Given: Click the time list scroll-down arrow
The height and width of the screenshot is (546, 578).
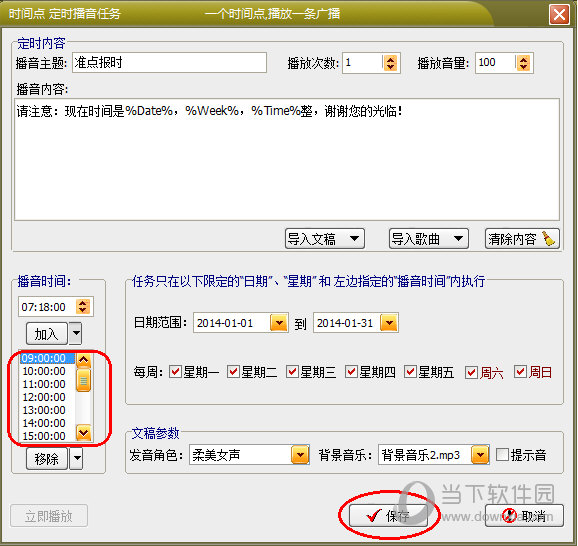Looking at the screenshot, I should pos(84,433).
